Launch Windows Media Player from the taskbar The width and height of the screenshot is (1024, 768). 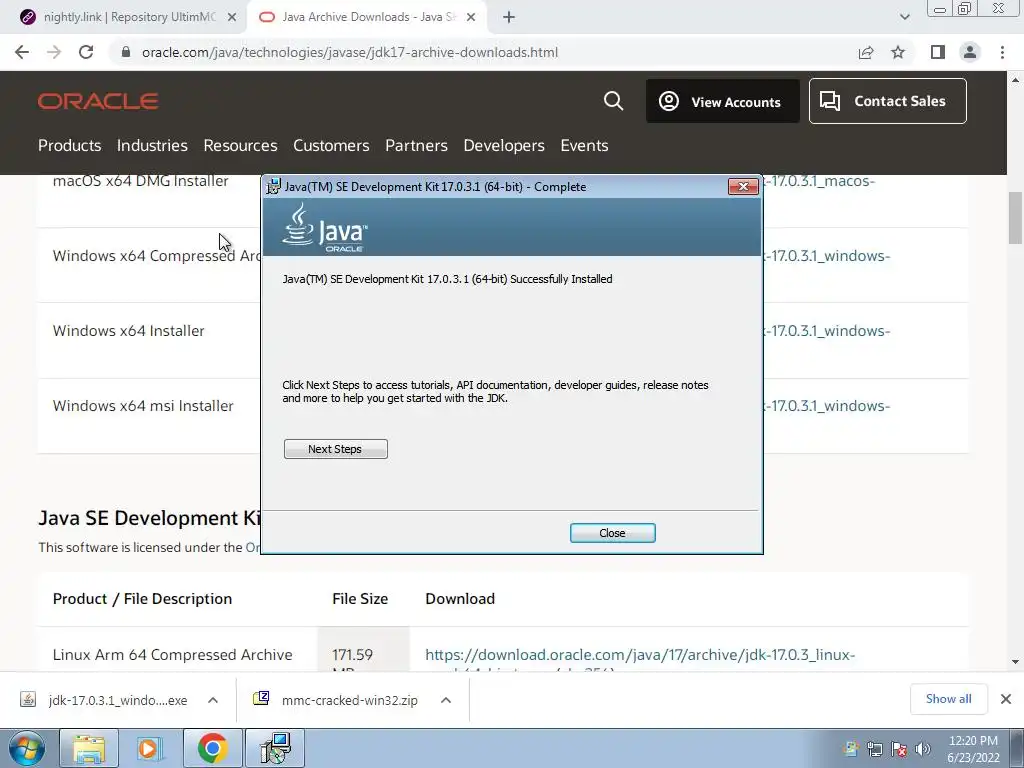pyautogui.click(x=150, y=748)
